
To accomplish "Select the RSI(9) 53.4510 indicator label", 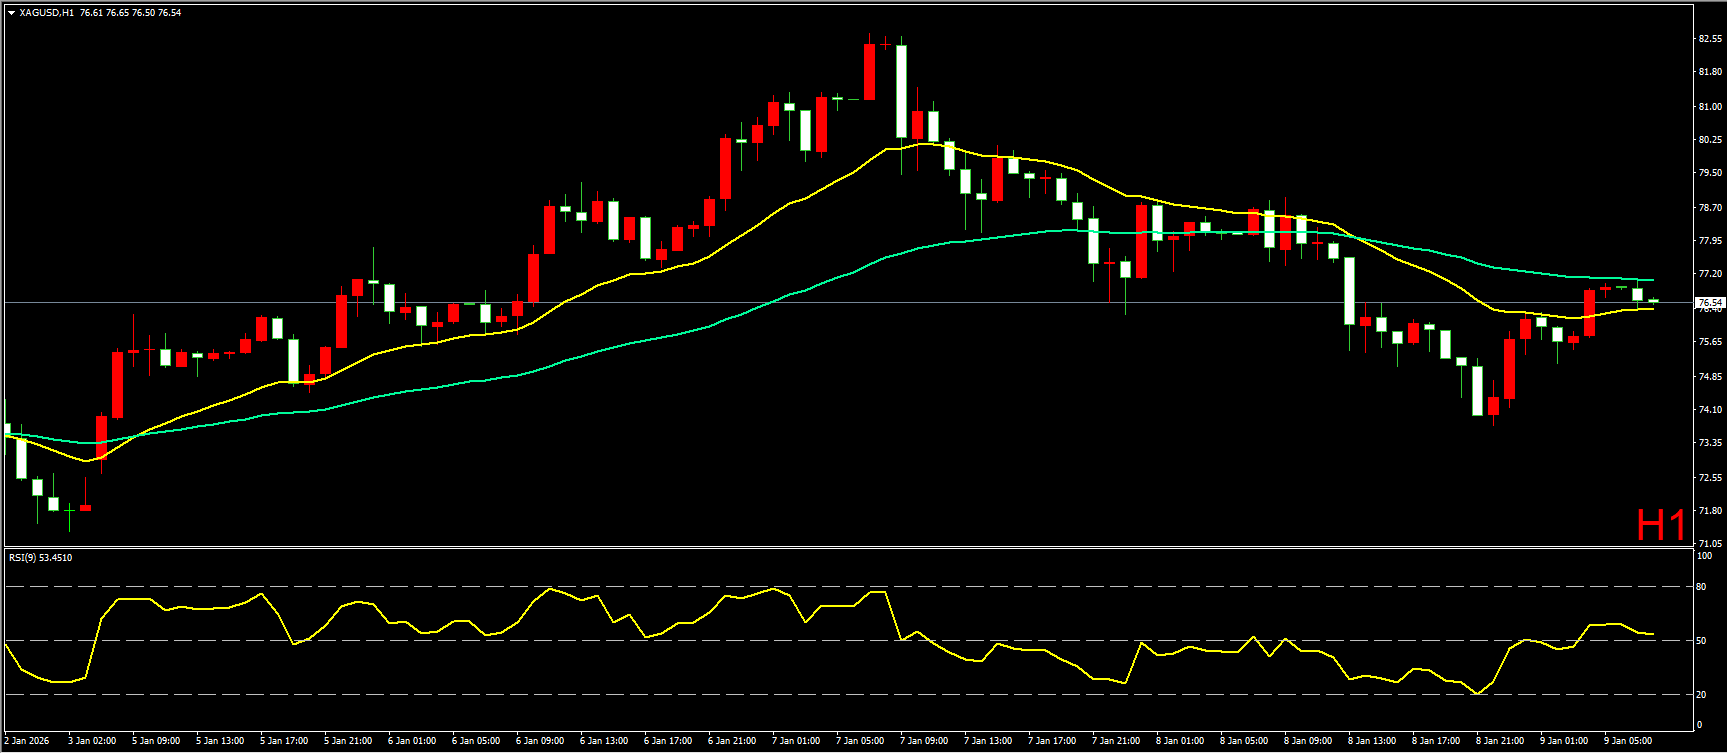I will pyautogui.click(x=40, y=557).
